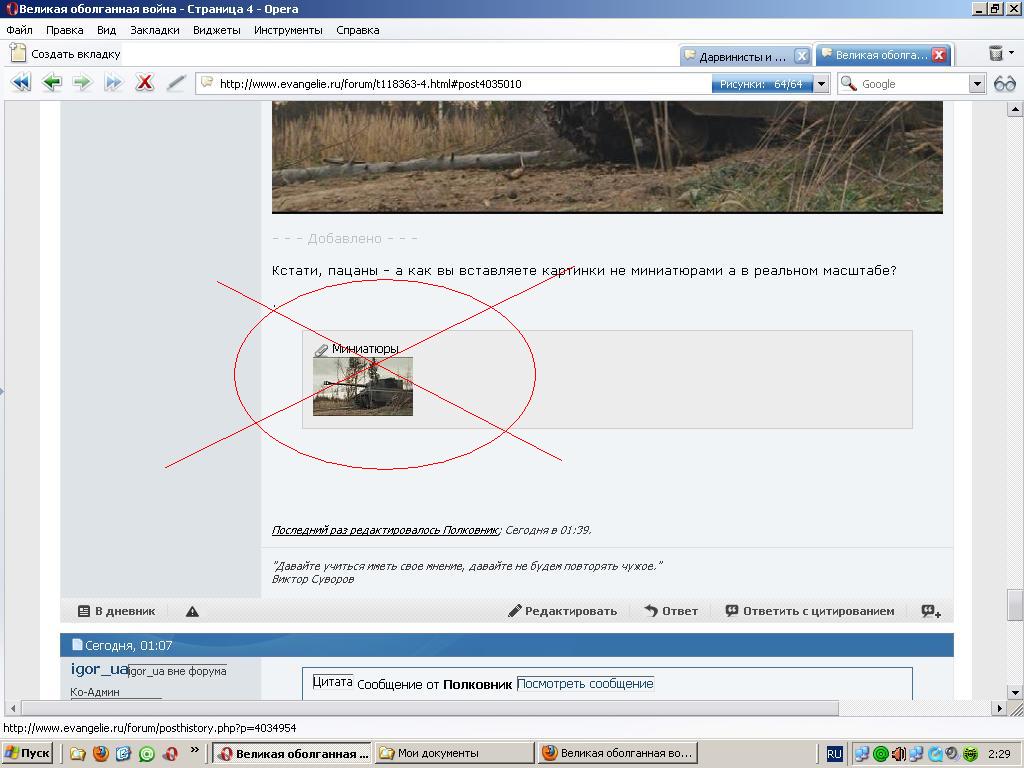The width and height of the screenshot is (1024, 768).
Task: Open the Посмотреть сообщение link
Action: [585, 684]
